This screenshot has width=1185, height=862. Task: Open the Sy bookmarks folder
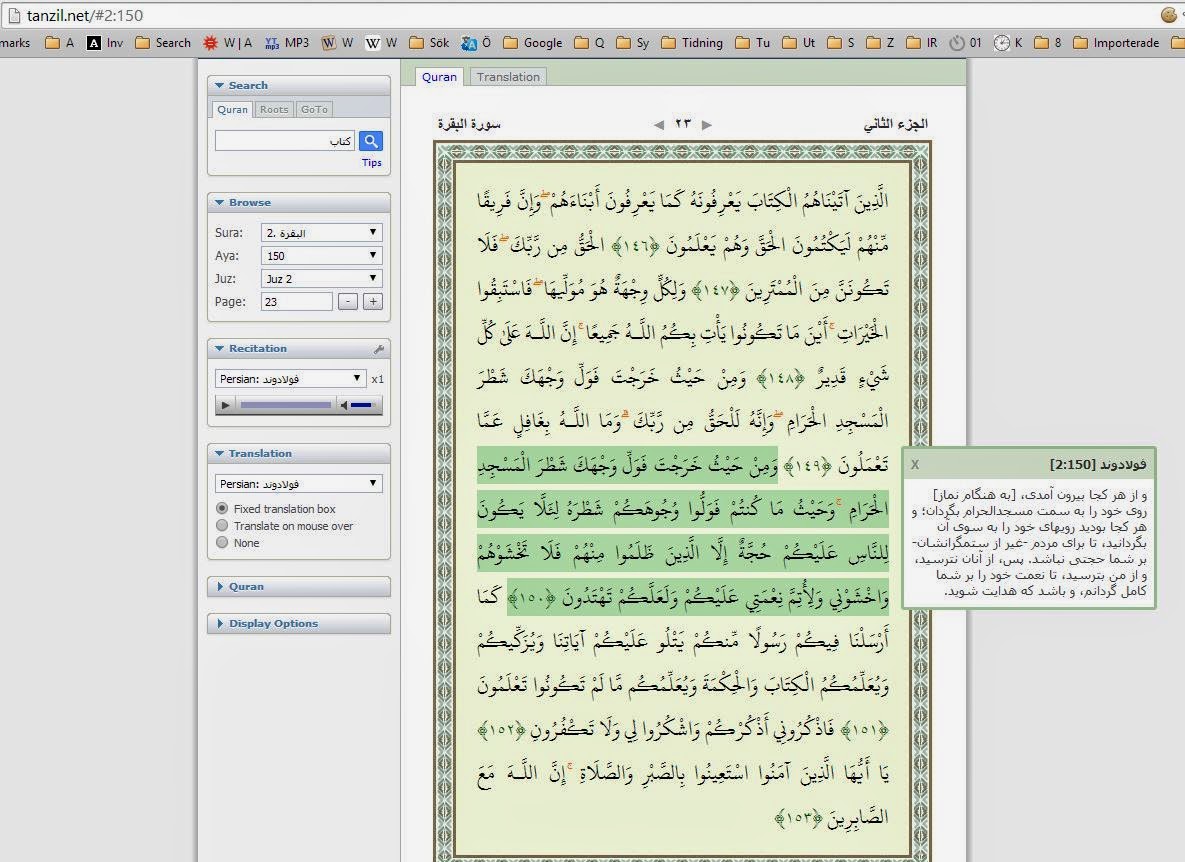(x=633, y=43)
